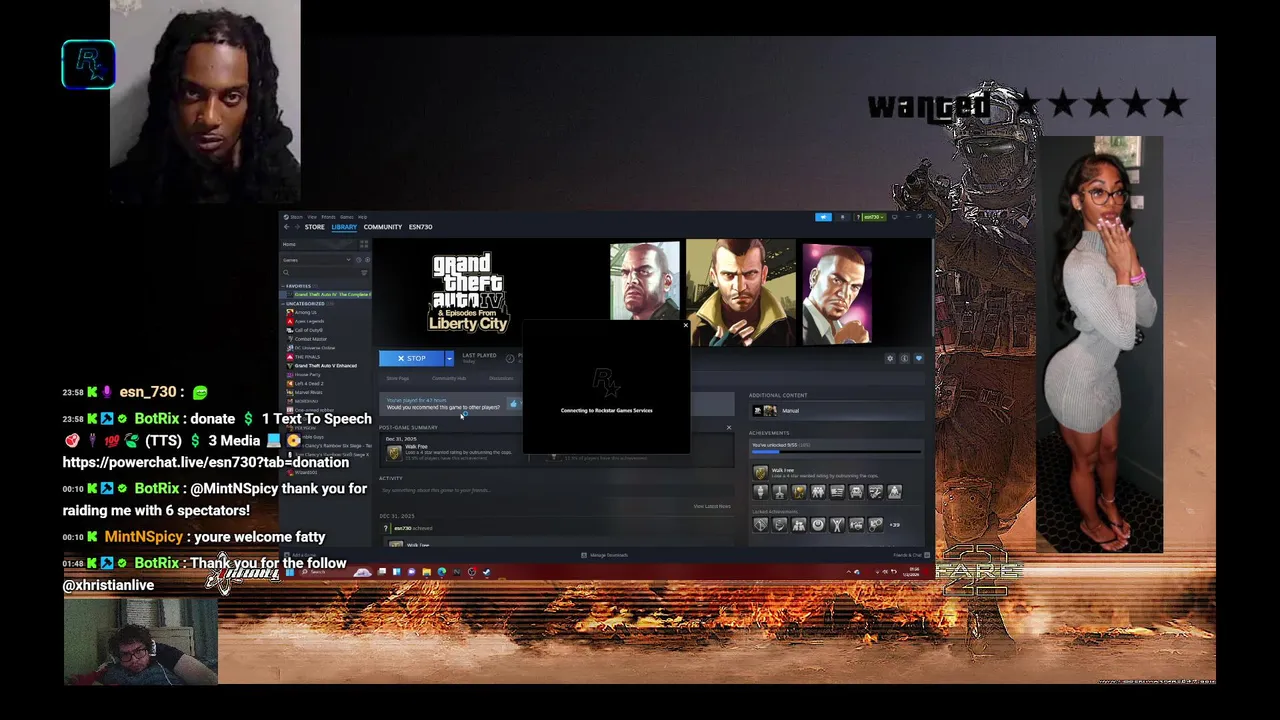Select DC Universe Online in library list
The width and height of the screenshot is (1280, 720).
pos(315,348)
